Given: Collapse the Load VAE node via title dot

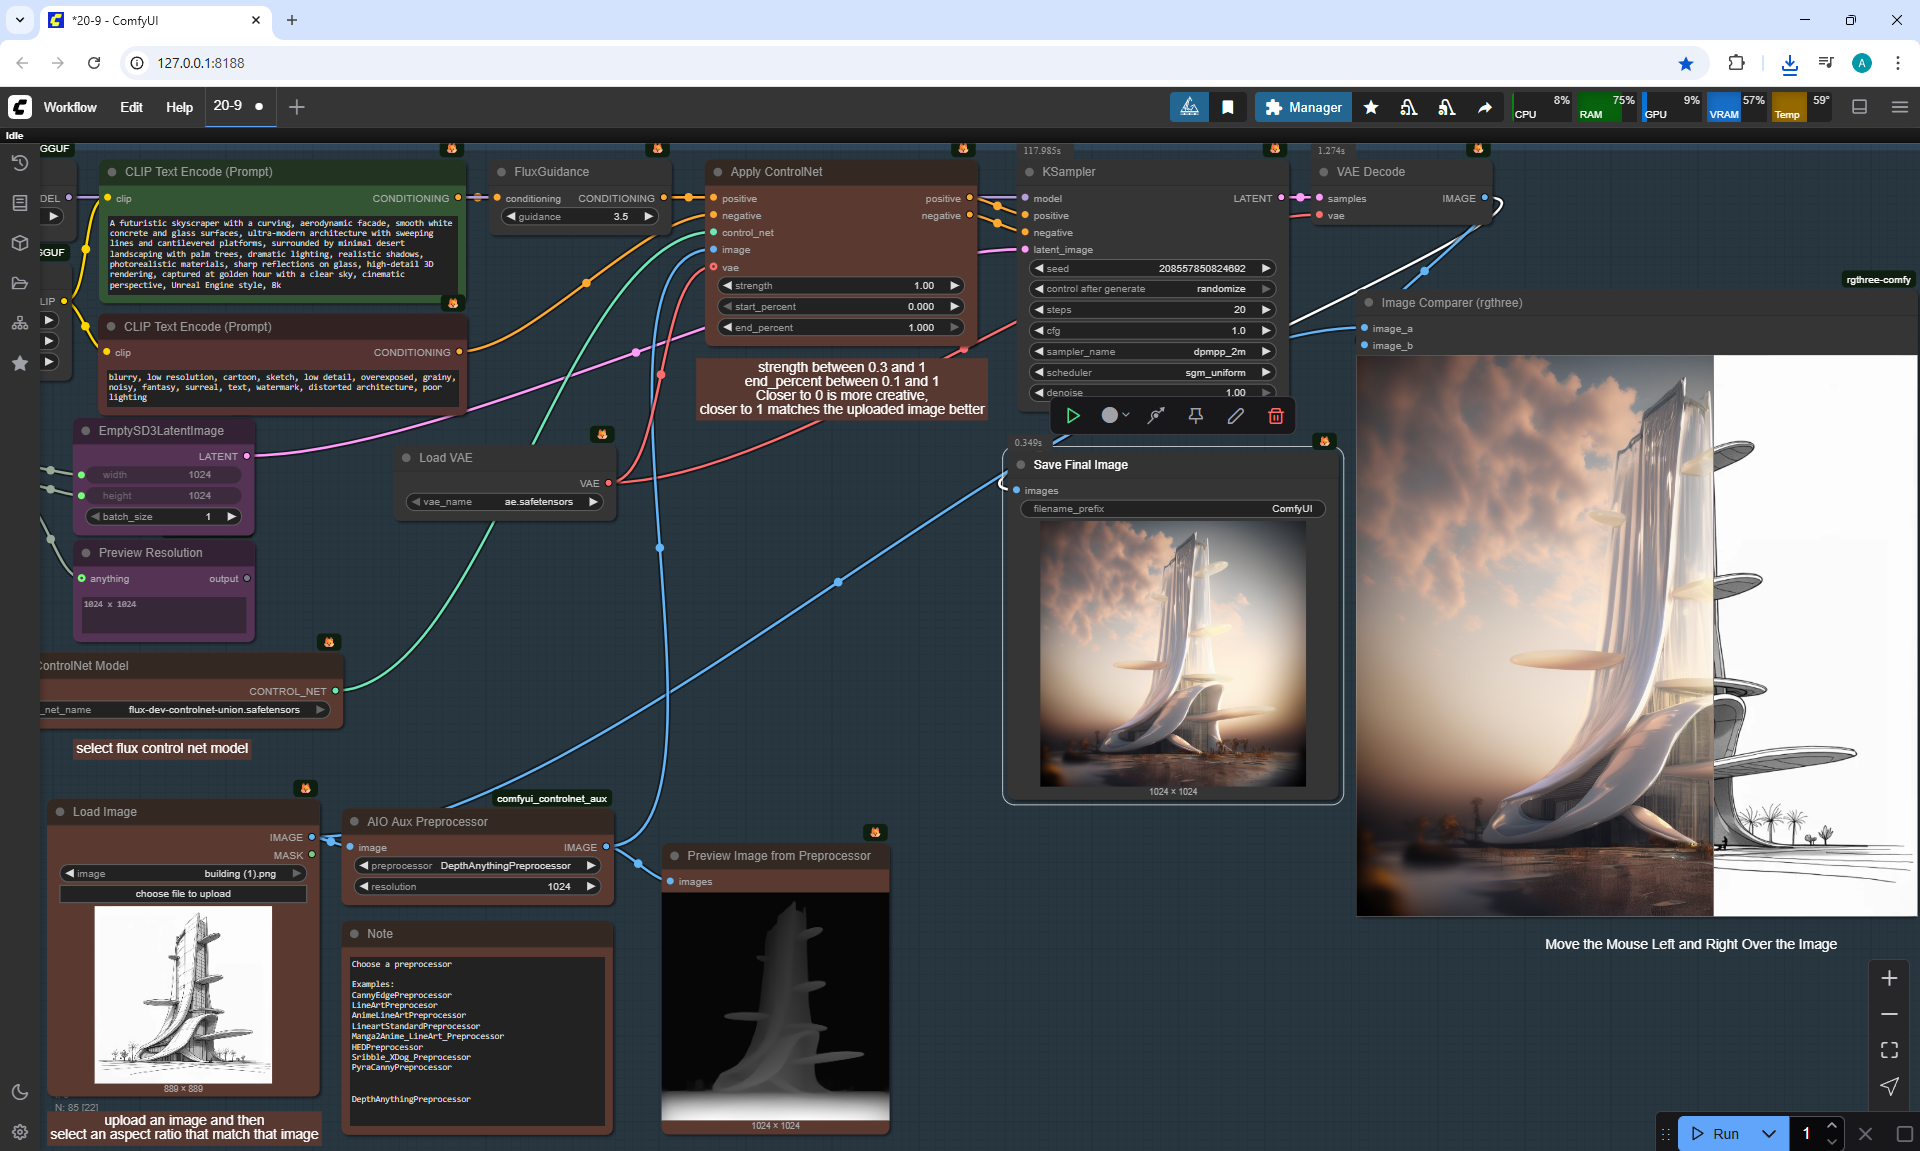Looking at the screenshot, I should coord(406,458).
